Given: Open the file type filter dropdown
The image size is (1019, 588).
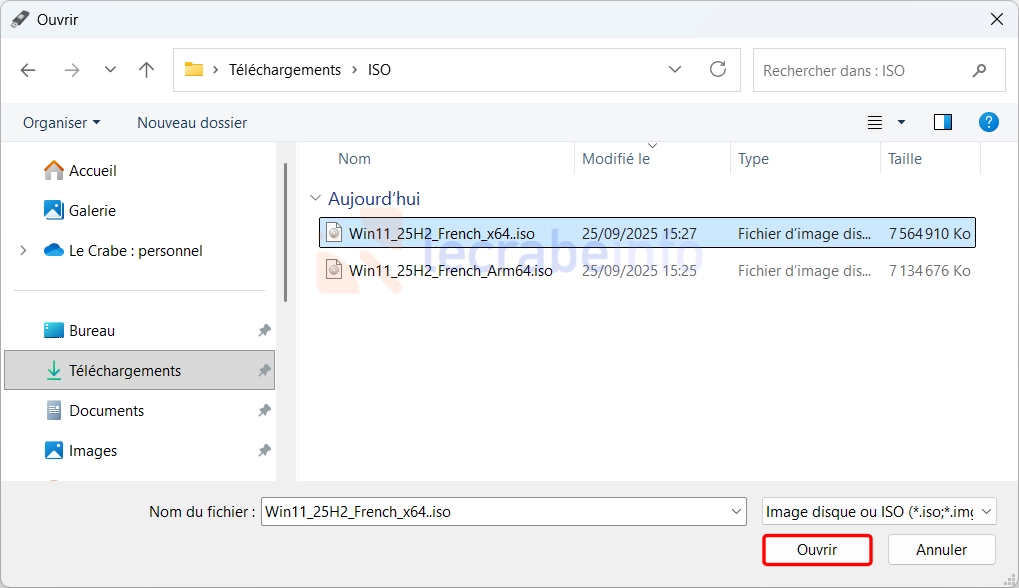Looking at the screenshot, I should tap(879, 512).
